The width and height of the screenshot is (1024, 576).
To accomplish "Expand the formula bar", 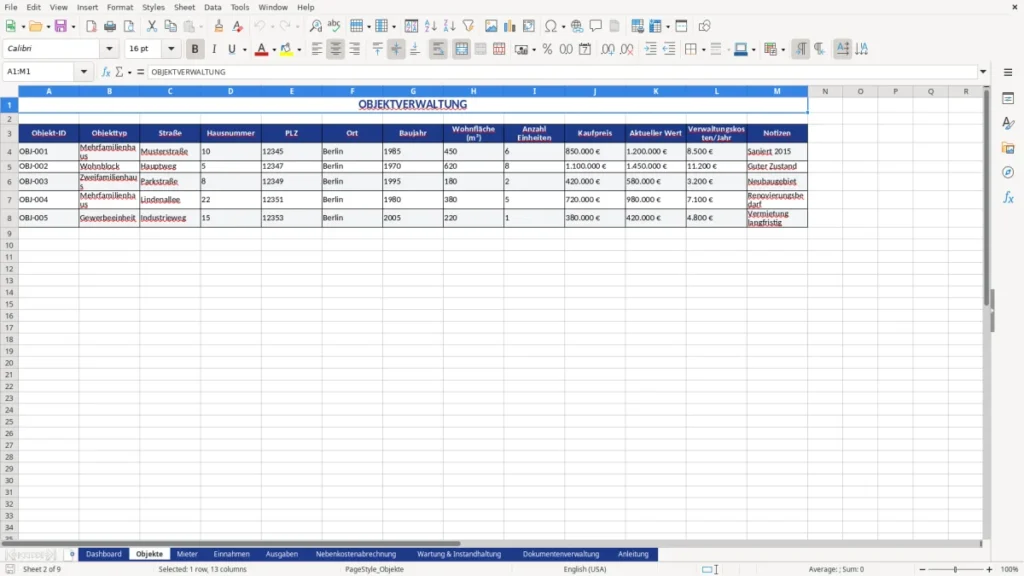I will pos(983,72).
